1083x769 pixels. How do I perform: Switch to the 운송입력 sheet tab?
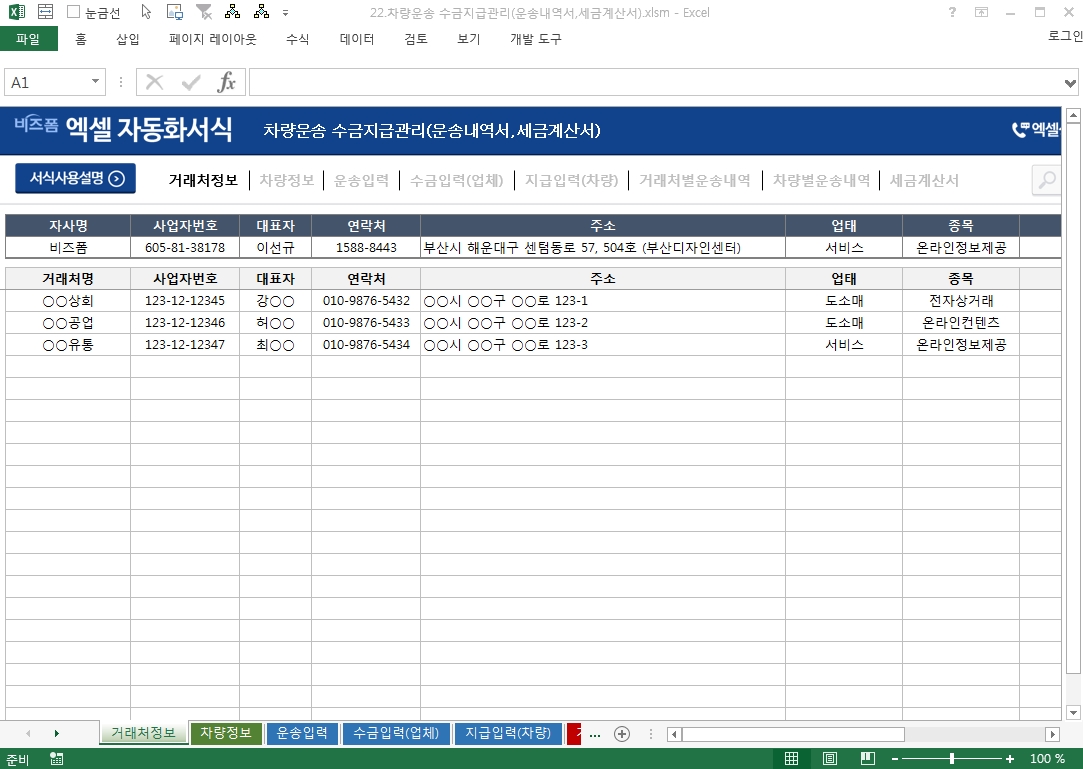(302, 734)
